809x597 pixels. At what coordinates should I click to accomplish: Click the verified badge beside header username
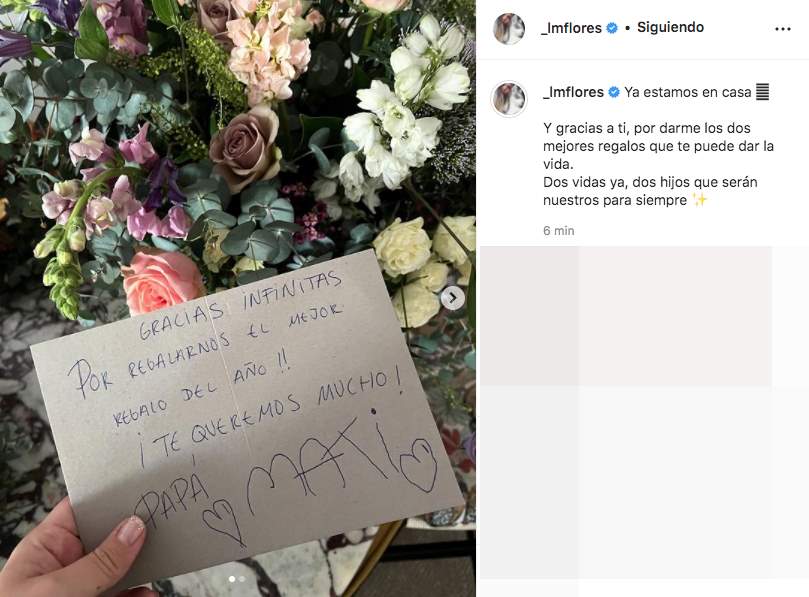coord(612,28)
